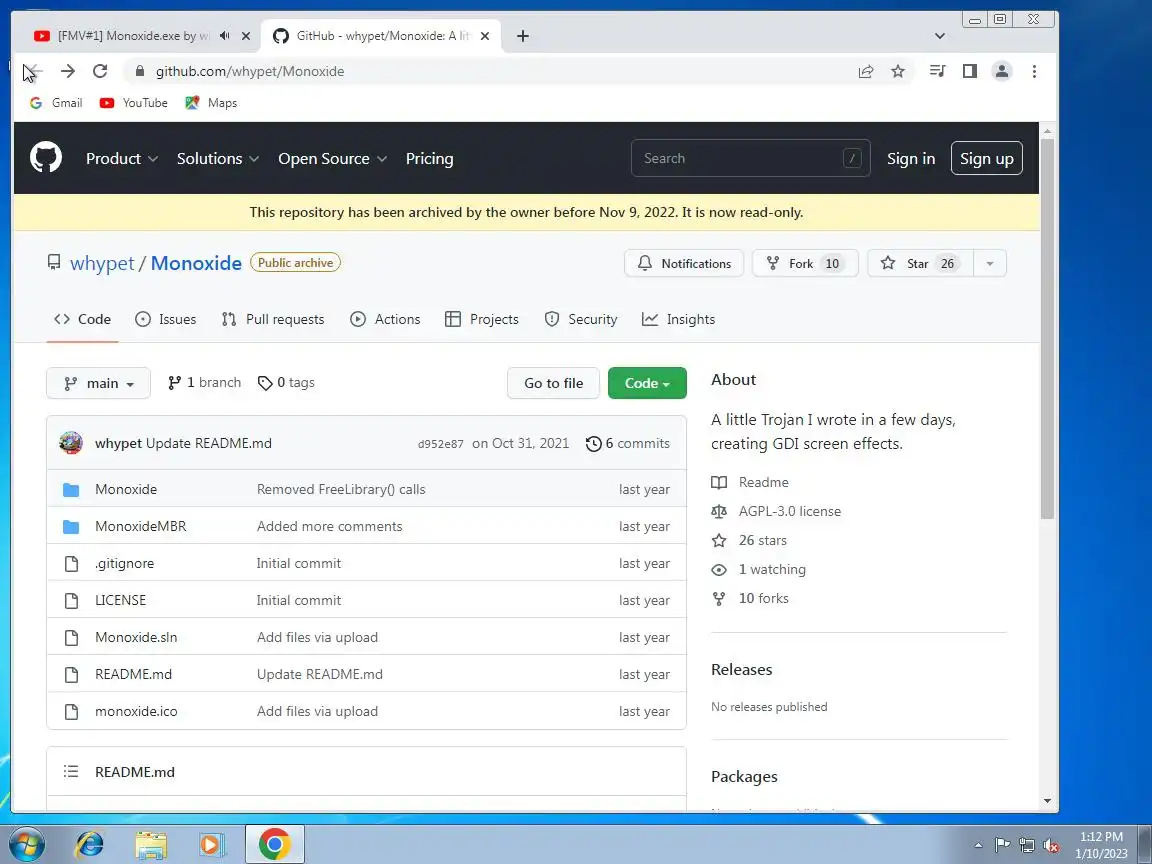Open Chrome three-dot menu
Image resolution: width=1152 pixels, height=864 pixels.
coord(1034,71)
